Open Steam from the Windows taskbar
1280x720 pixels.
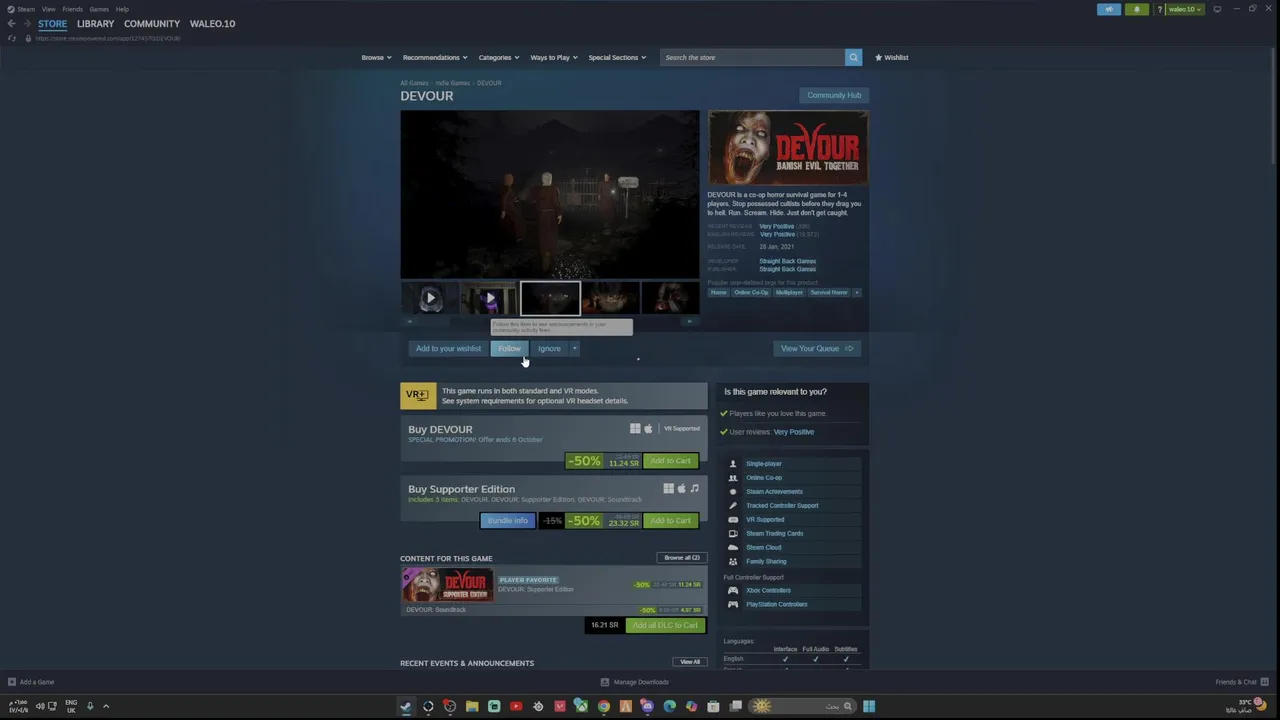[406, 706]
